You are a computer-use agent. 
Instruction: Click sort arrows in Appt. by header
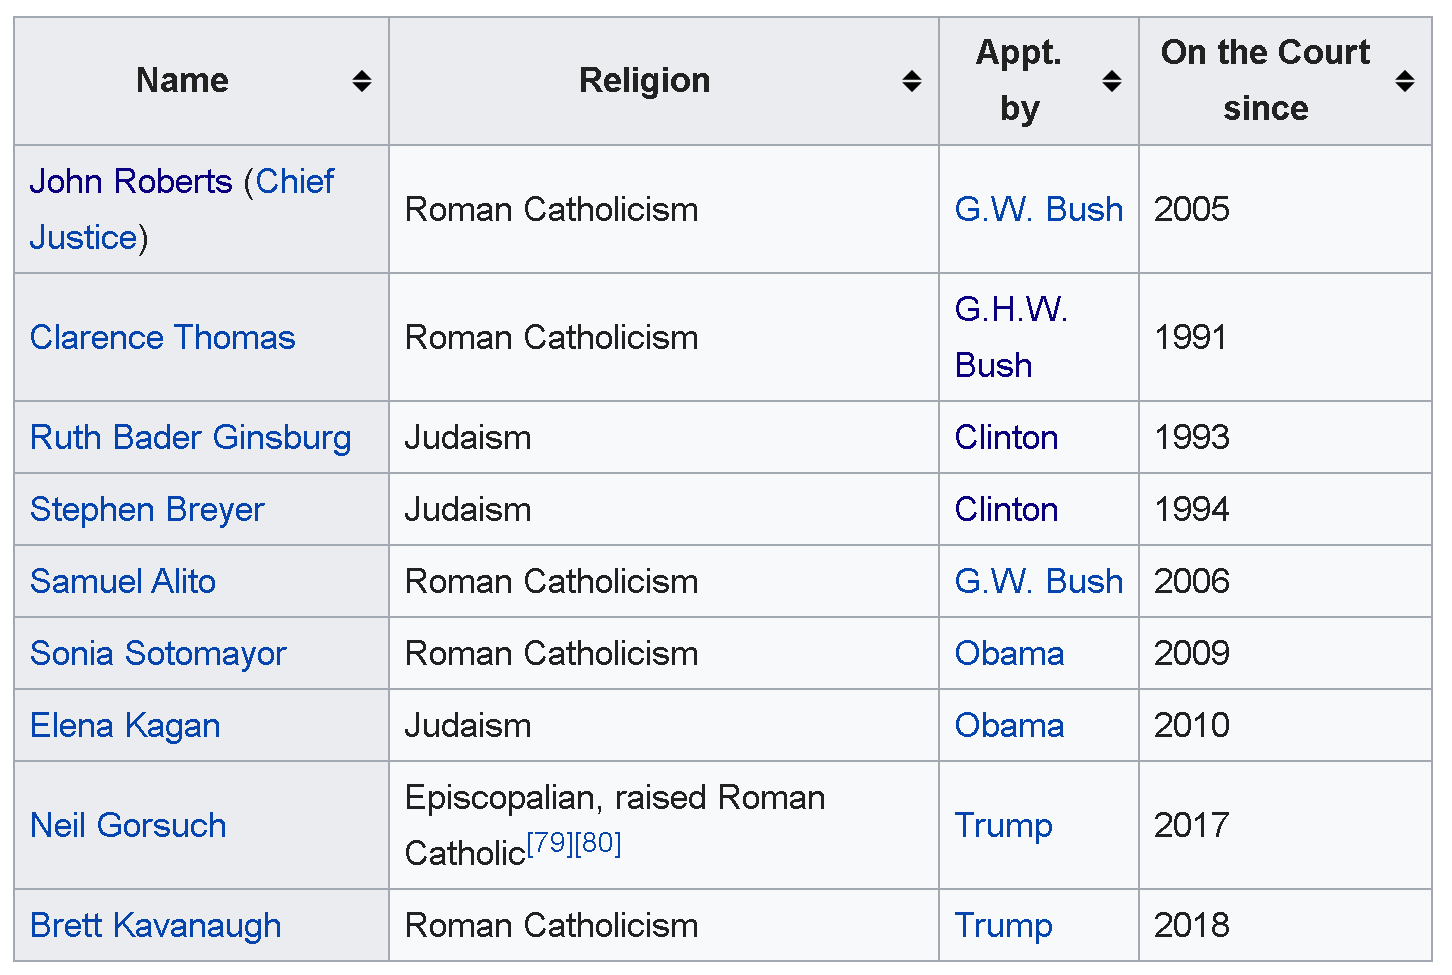coord(1111,81)
